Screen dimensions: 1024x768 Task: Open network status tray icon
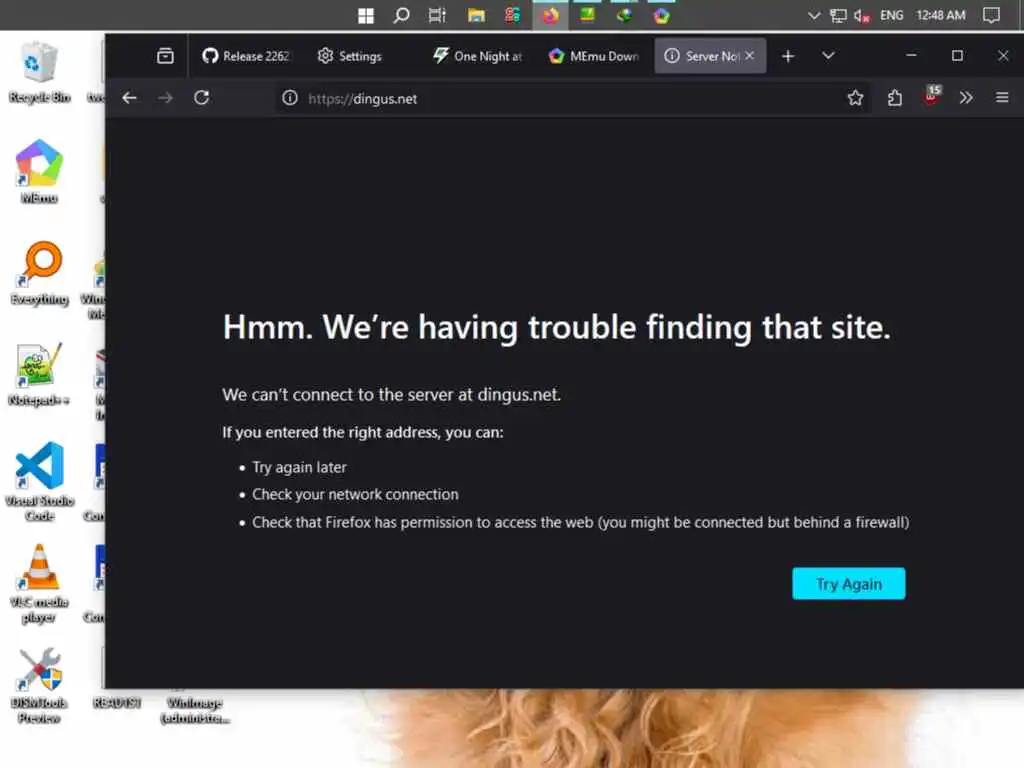[838, 16]
